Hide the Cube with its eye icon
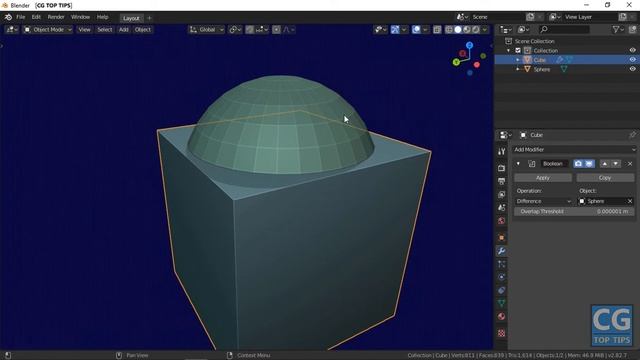The height and width of the screenshot is (360, 640). [x=632, y=60]
